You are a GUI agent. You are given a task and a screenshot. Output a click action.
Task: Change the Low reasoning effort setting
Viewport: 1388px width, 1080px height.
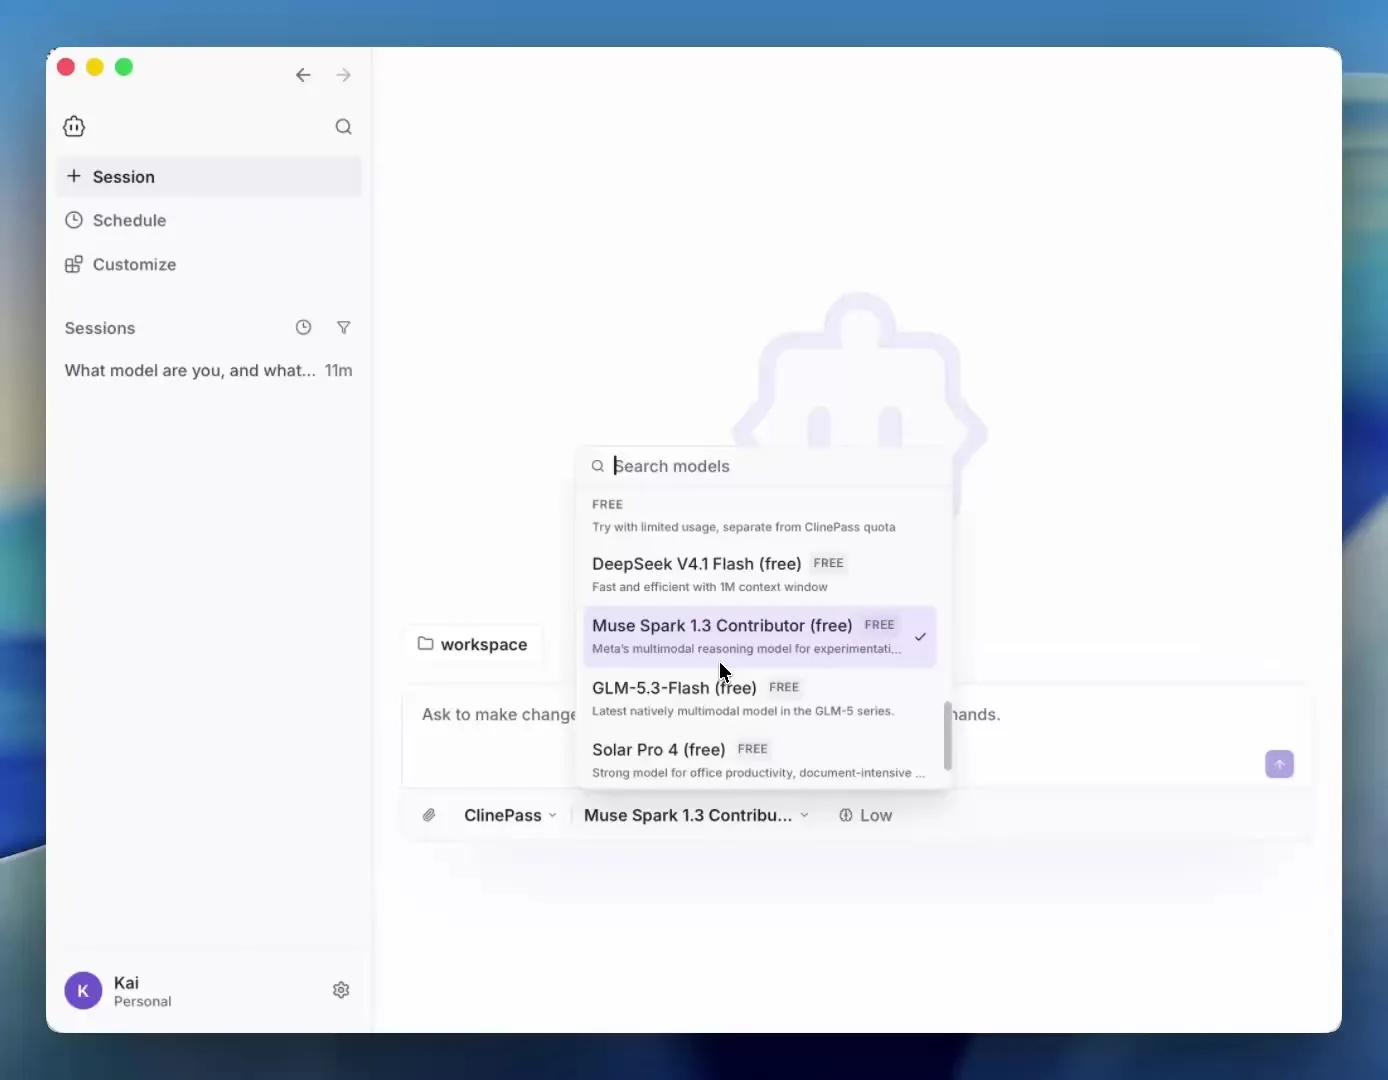866,816
